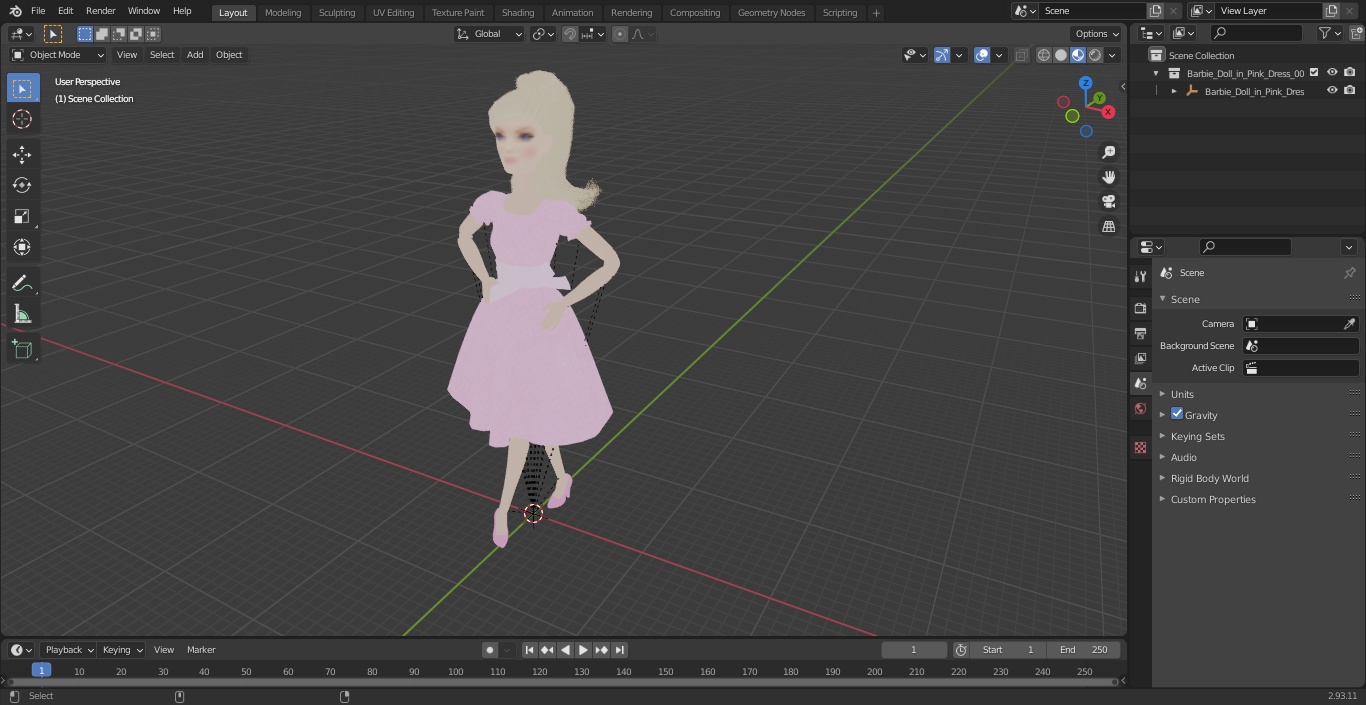Select the Scale tool

click(22, 216)
